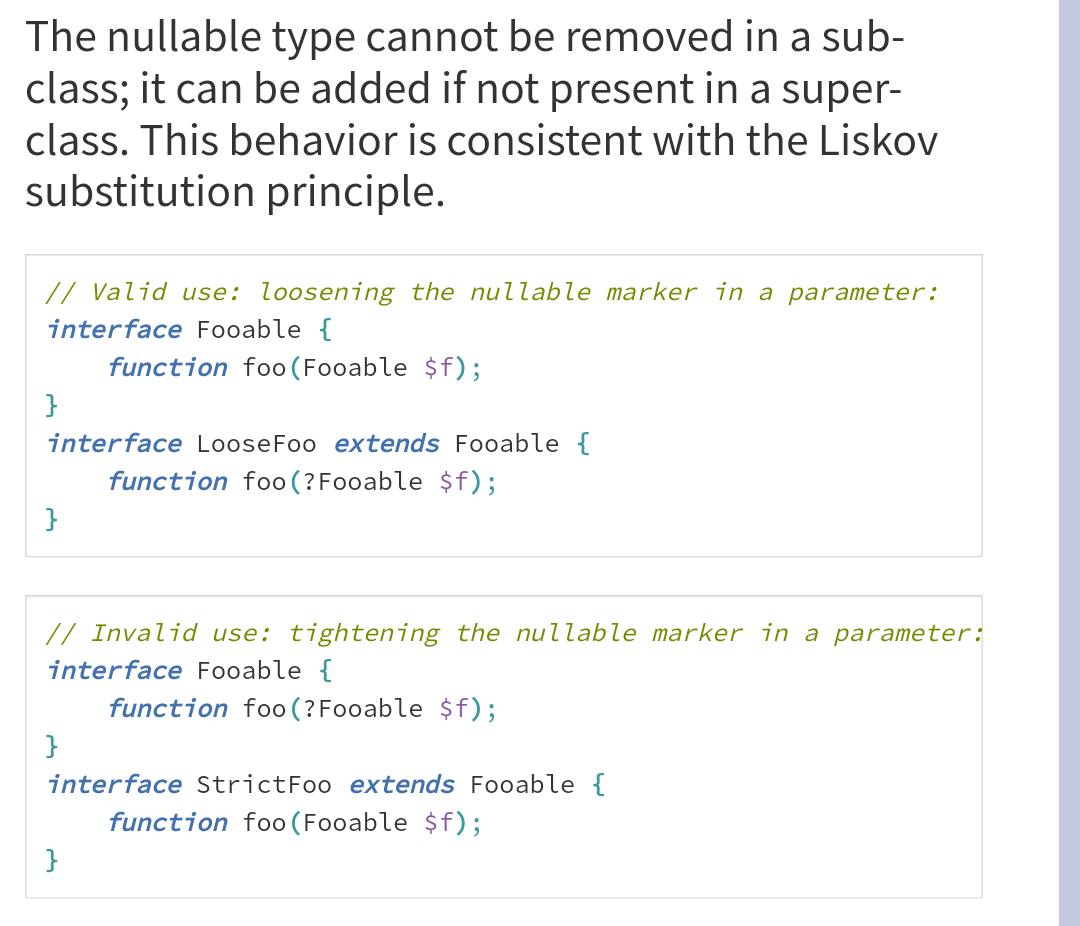Viewport: 1080px width, 926px height.
Task: Click the first 'extends' keyword after LooseFoo
Action: 386,444
